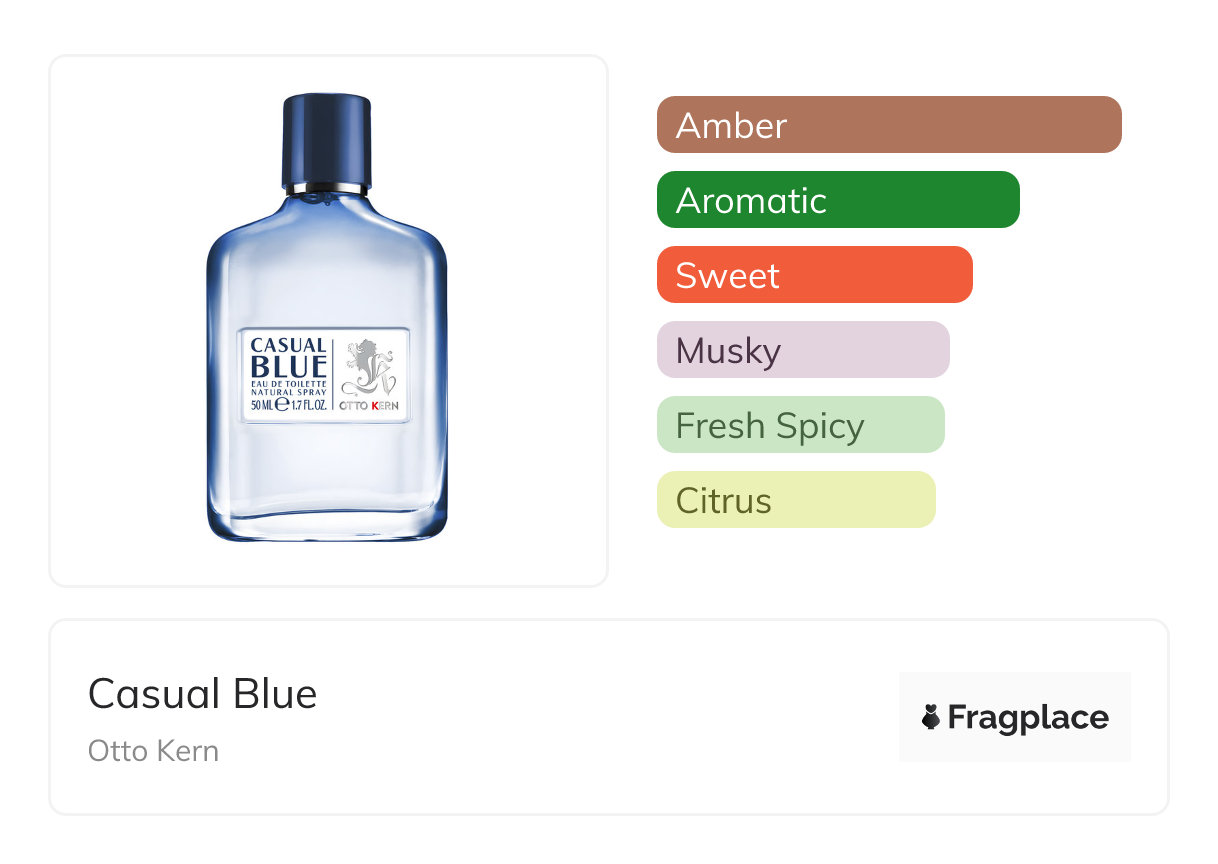Image resolution: width=1218 pixels, height=864 pixels.
Task: Click the '1.7 FL.OZ.' text on the label
Action: click(x=308, y=406)
